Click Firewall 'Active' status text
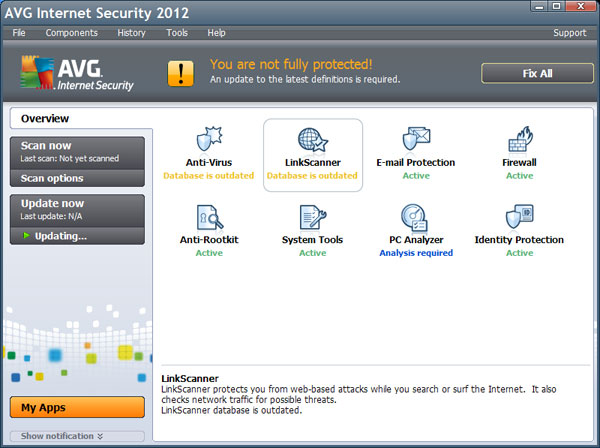This screenshot has width=600, height=448. 520,176
